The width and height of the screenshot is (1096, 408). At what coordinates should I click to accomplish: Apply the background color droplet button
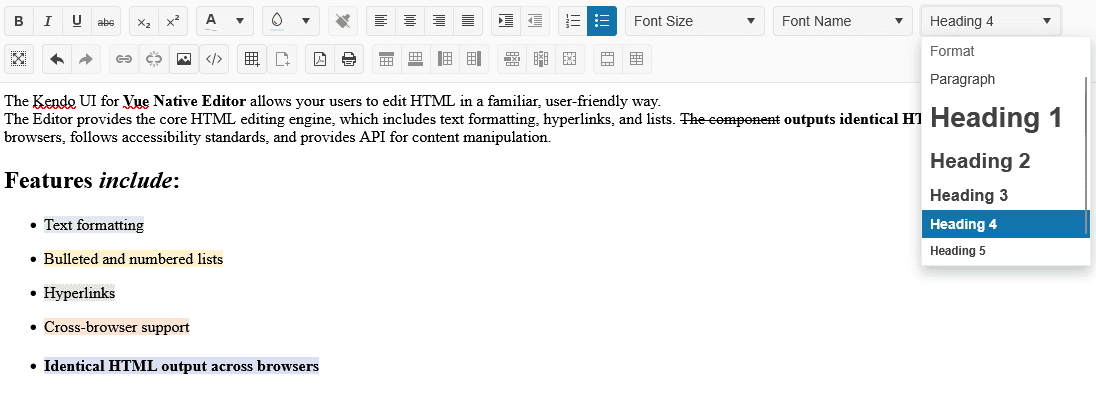277,21
